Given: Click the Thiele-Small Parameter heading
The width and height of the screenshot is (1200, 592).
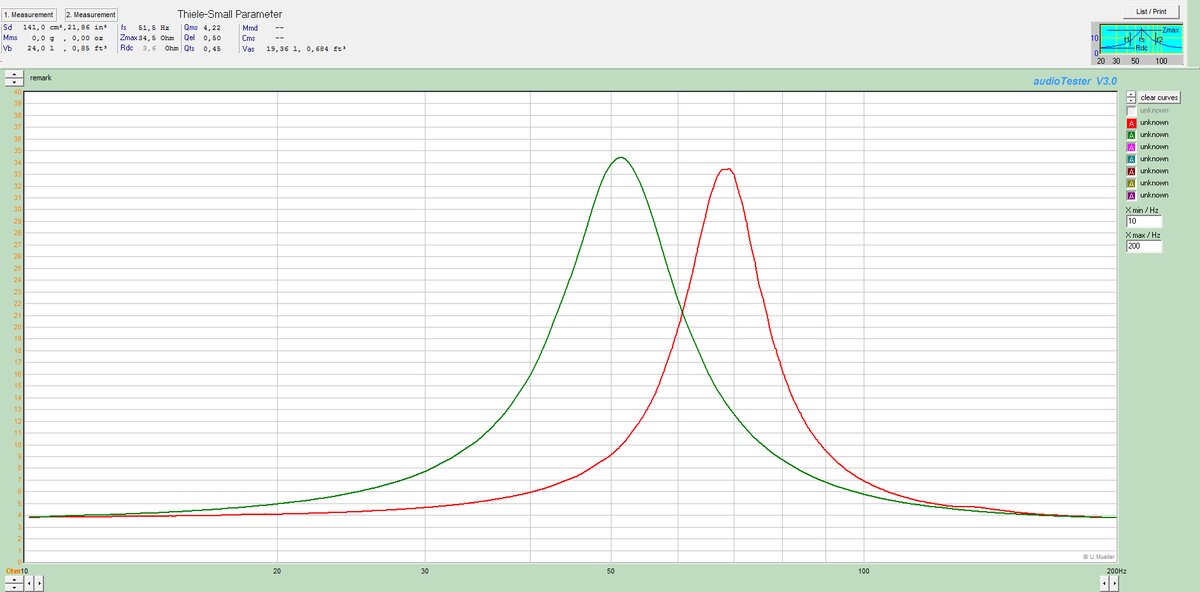Looking at the screenshot, I should tap(230, 14).
